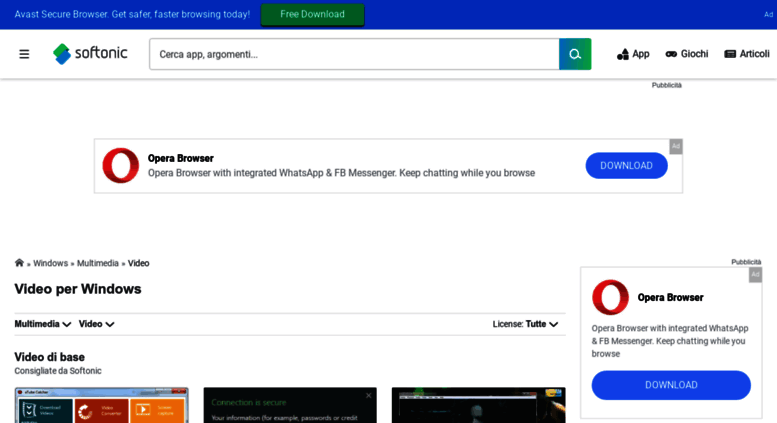
Task: Open the License: Tutte filter dropdown
Action: 525,324
